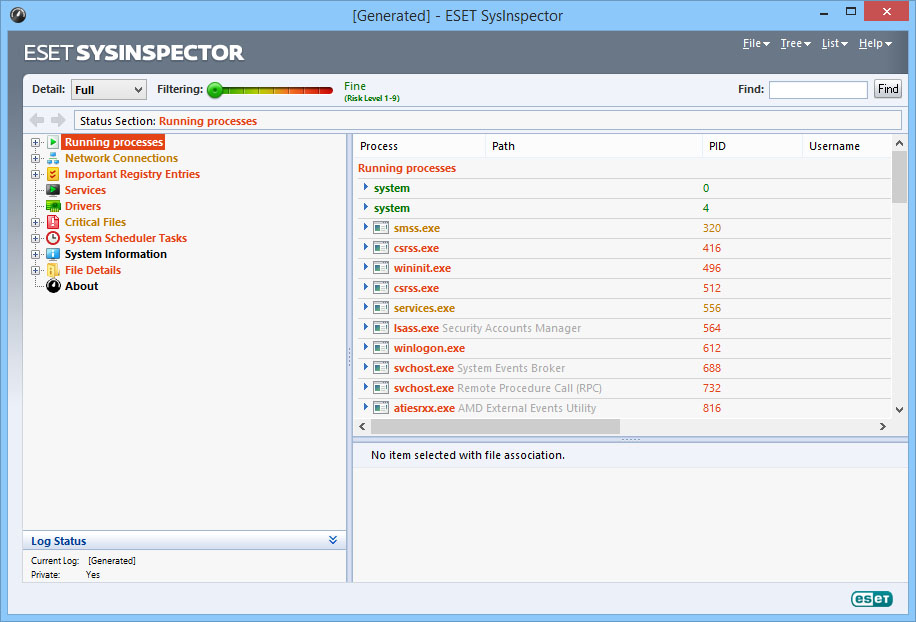Click the forward navigation arrow
Viewport: 916px width, 622px height.
(x=54, y=120)
